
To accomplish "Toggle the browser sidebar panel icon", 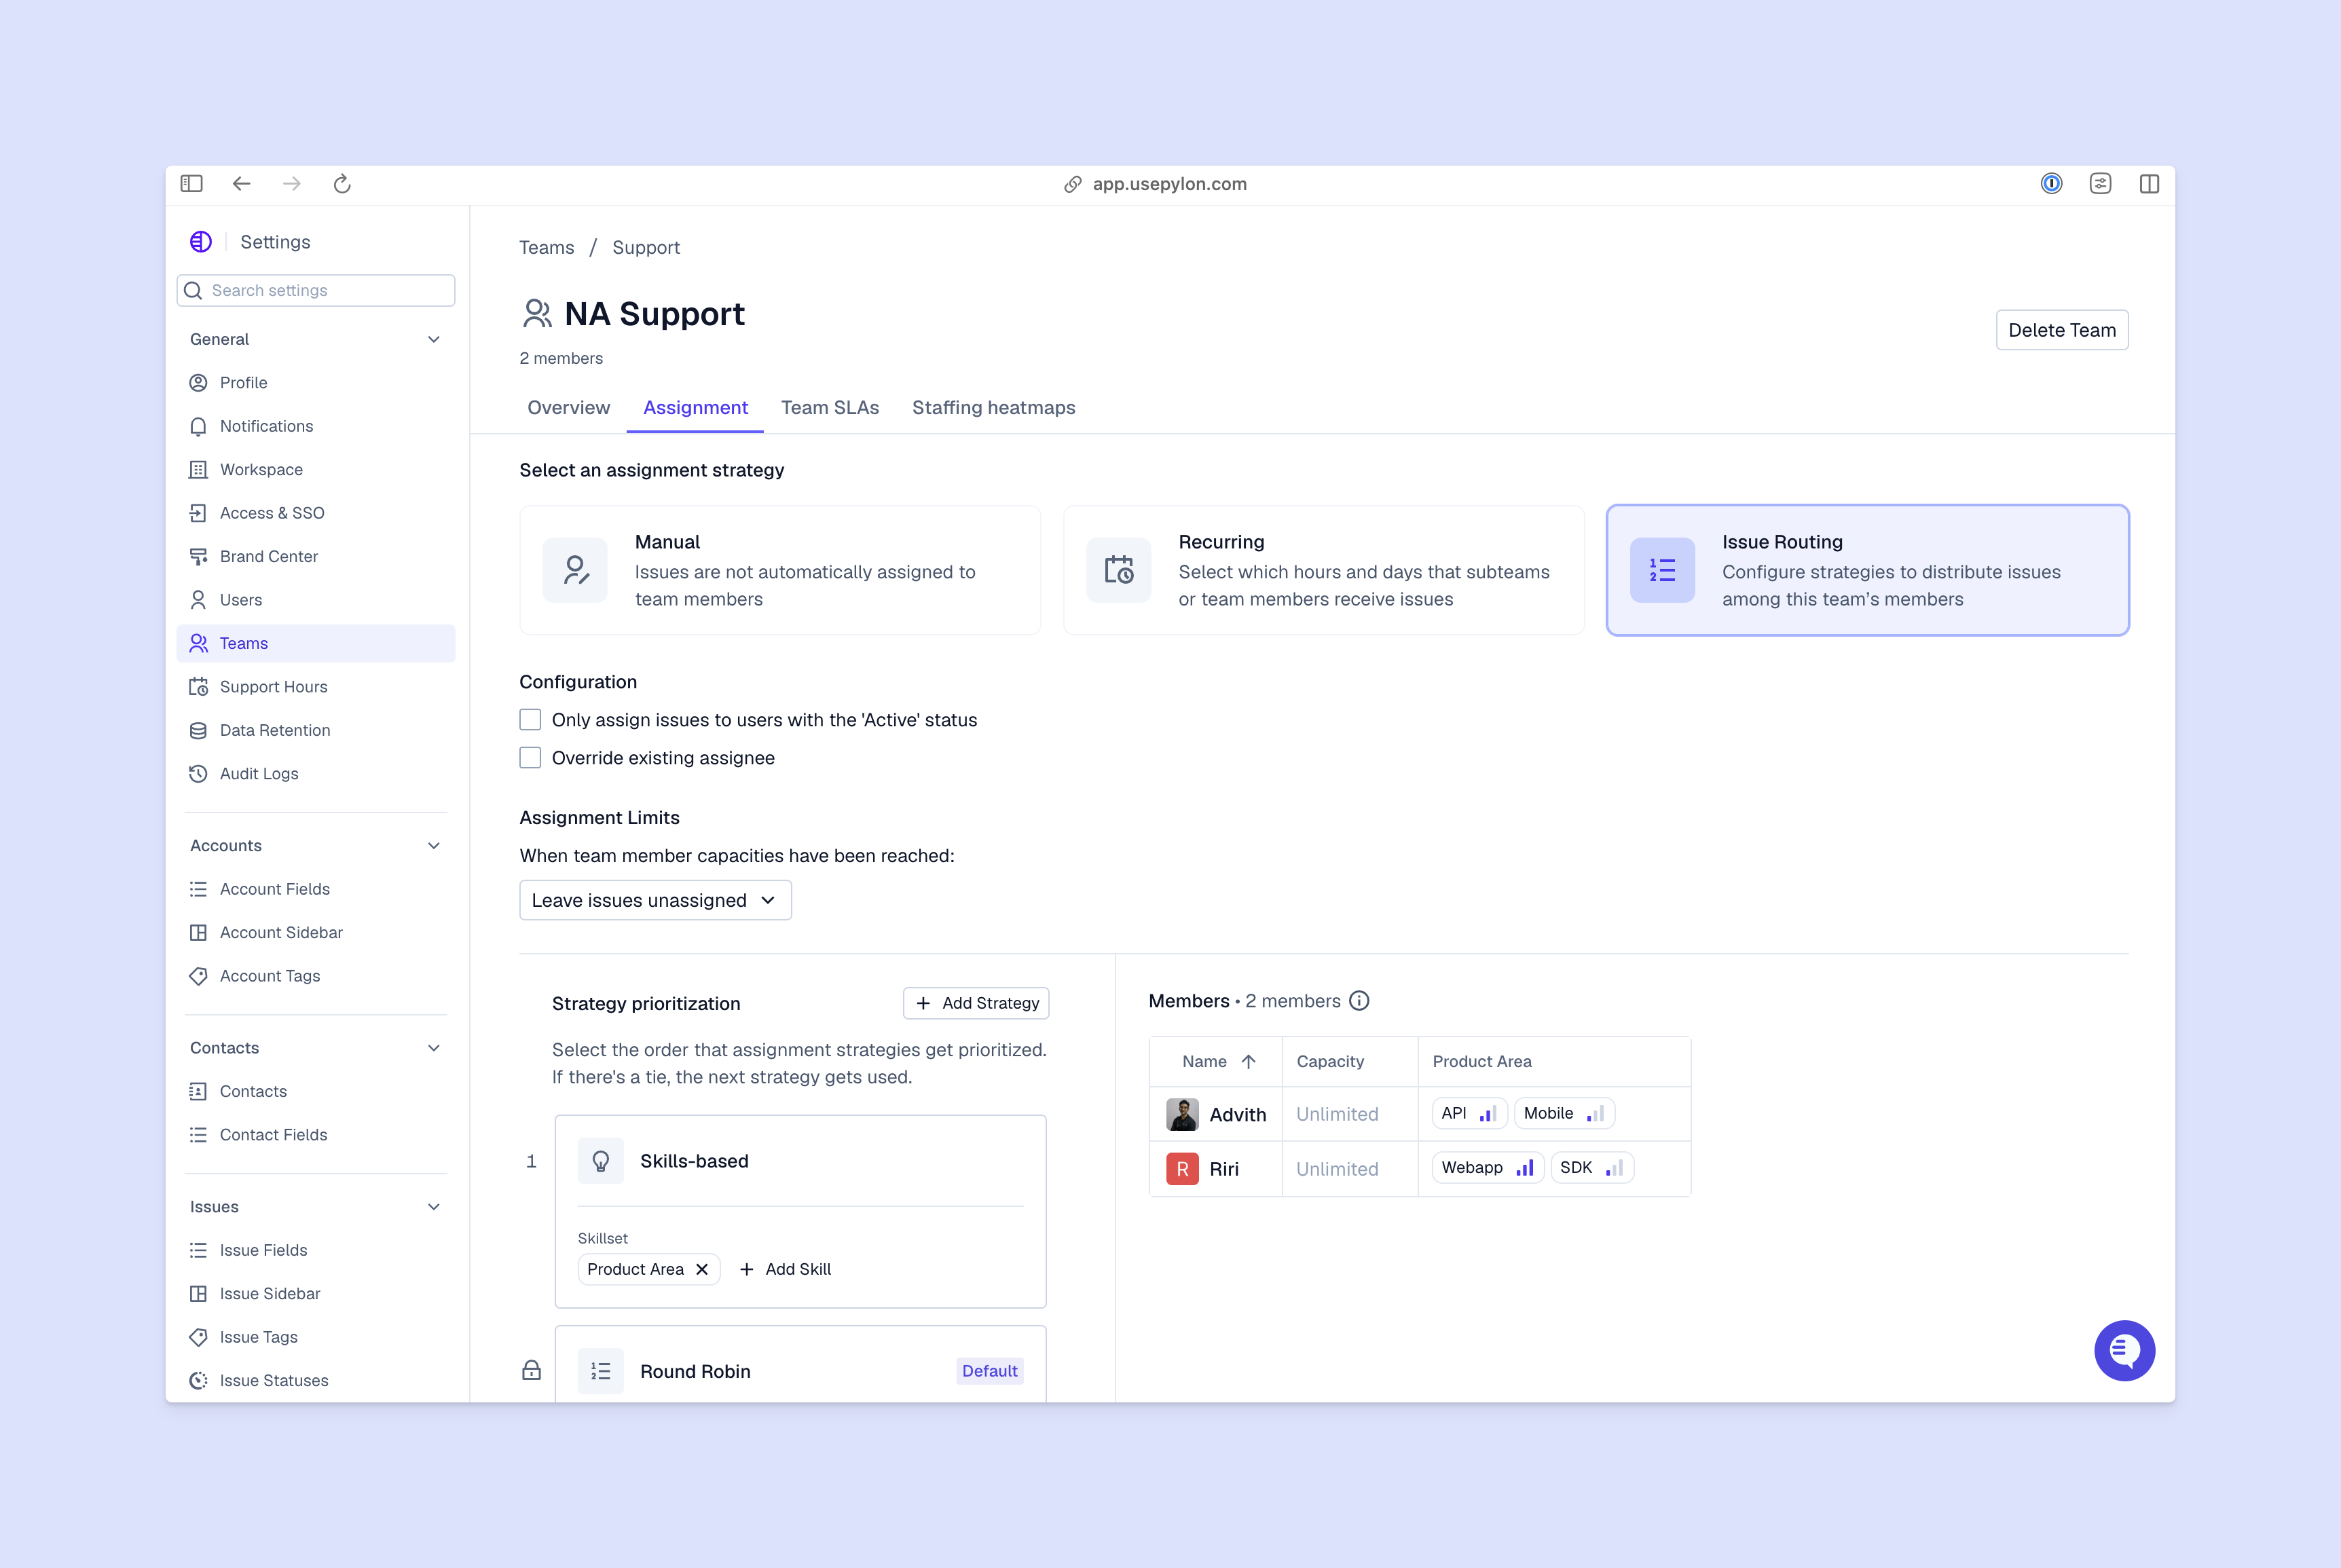I will (191, 184).
